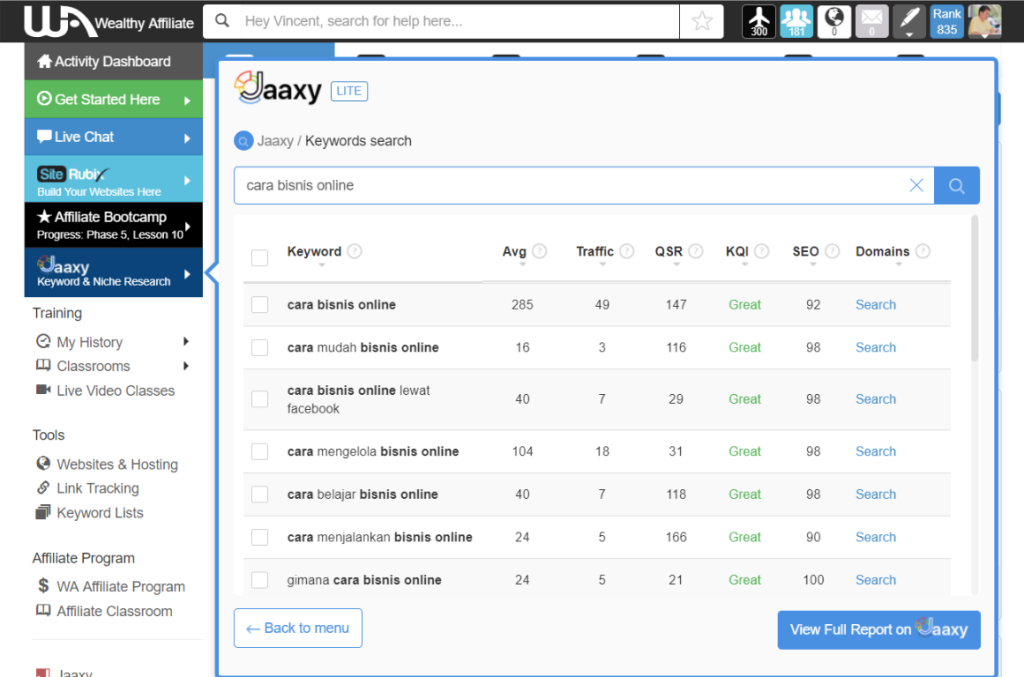Click the blue magnifier search button

[x=956, y=185]
